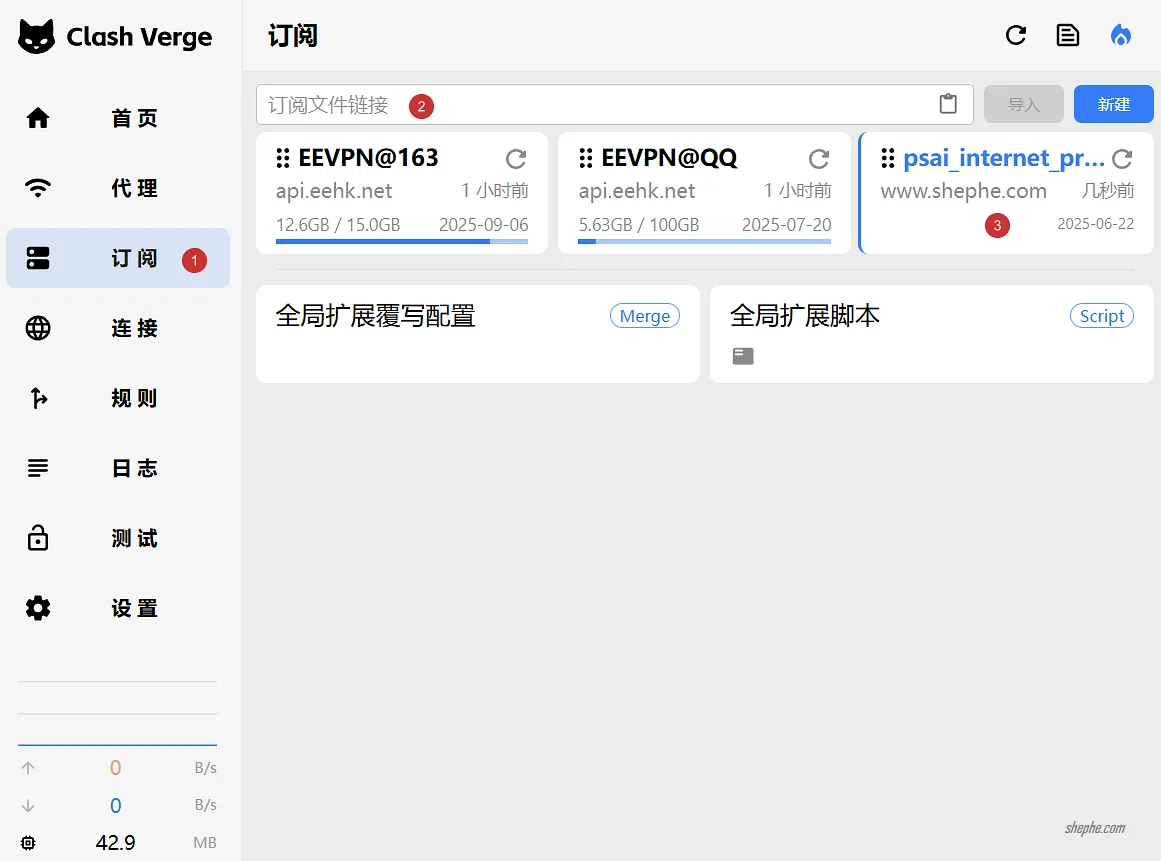Click the file icon under 全局扩展脚本
Image resolution: width=1161 pixels, height=861 pixels.
(743, 356)
